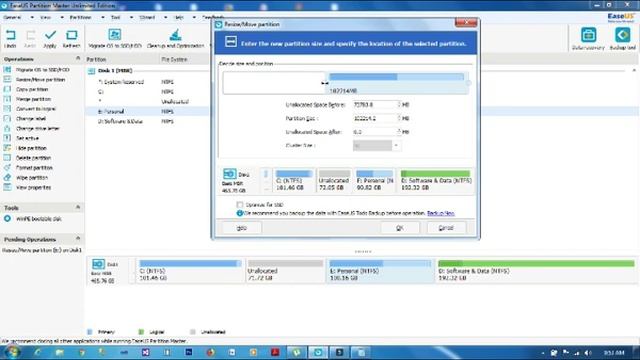This screenshot has width=640, height=360.
Task: Follow the Backup Now link
Action: click(x=440, y=213)
